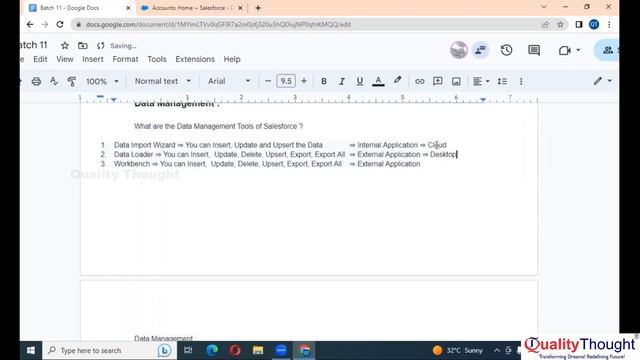This screenshot has height=360, width=640.
Task: Increase font size with plus button
Action: [304, 81]
